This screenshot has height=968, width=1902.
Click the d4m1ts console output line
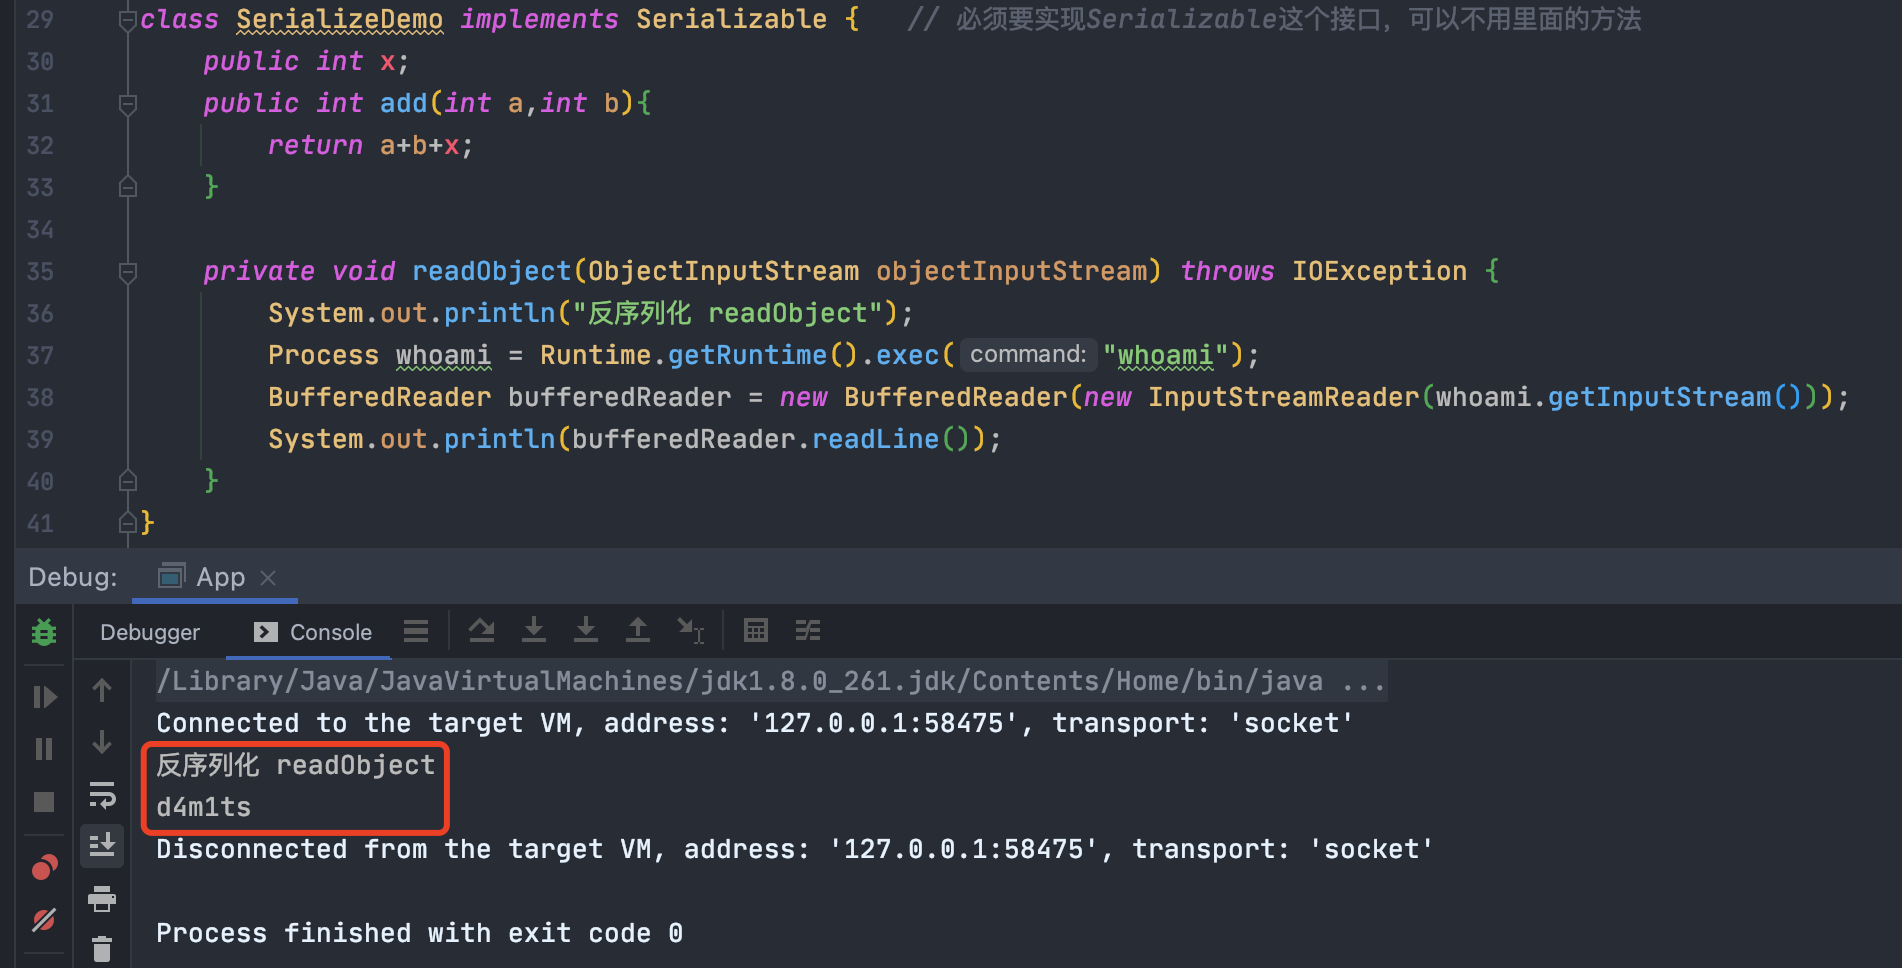pos(204,807)
